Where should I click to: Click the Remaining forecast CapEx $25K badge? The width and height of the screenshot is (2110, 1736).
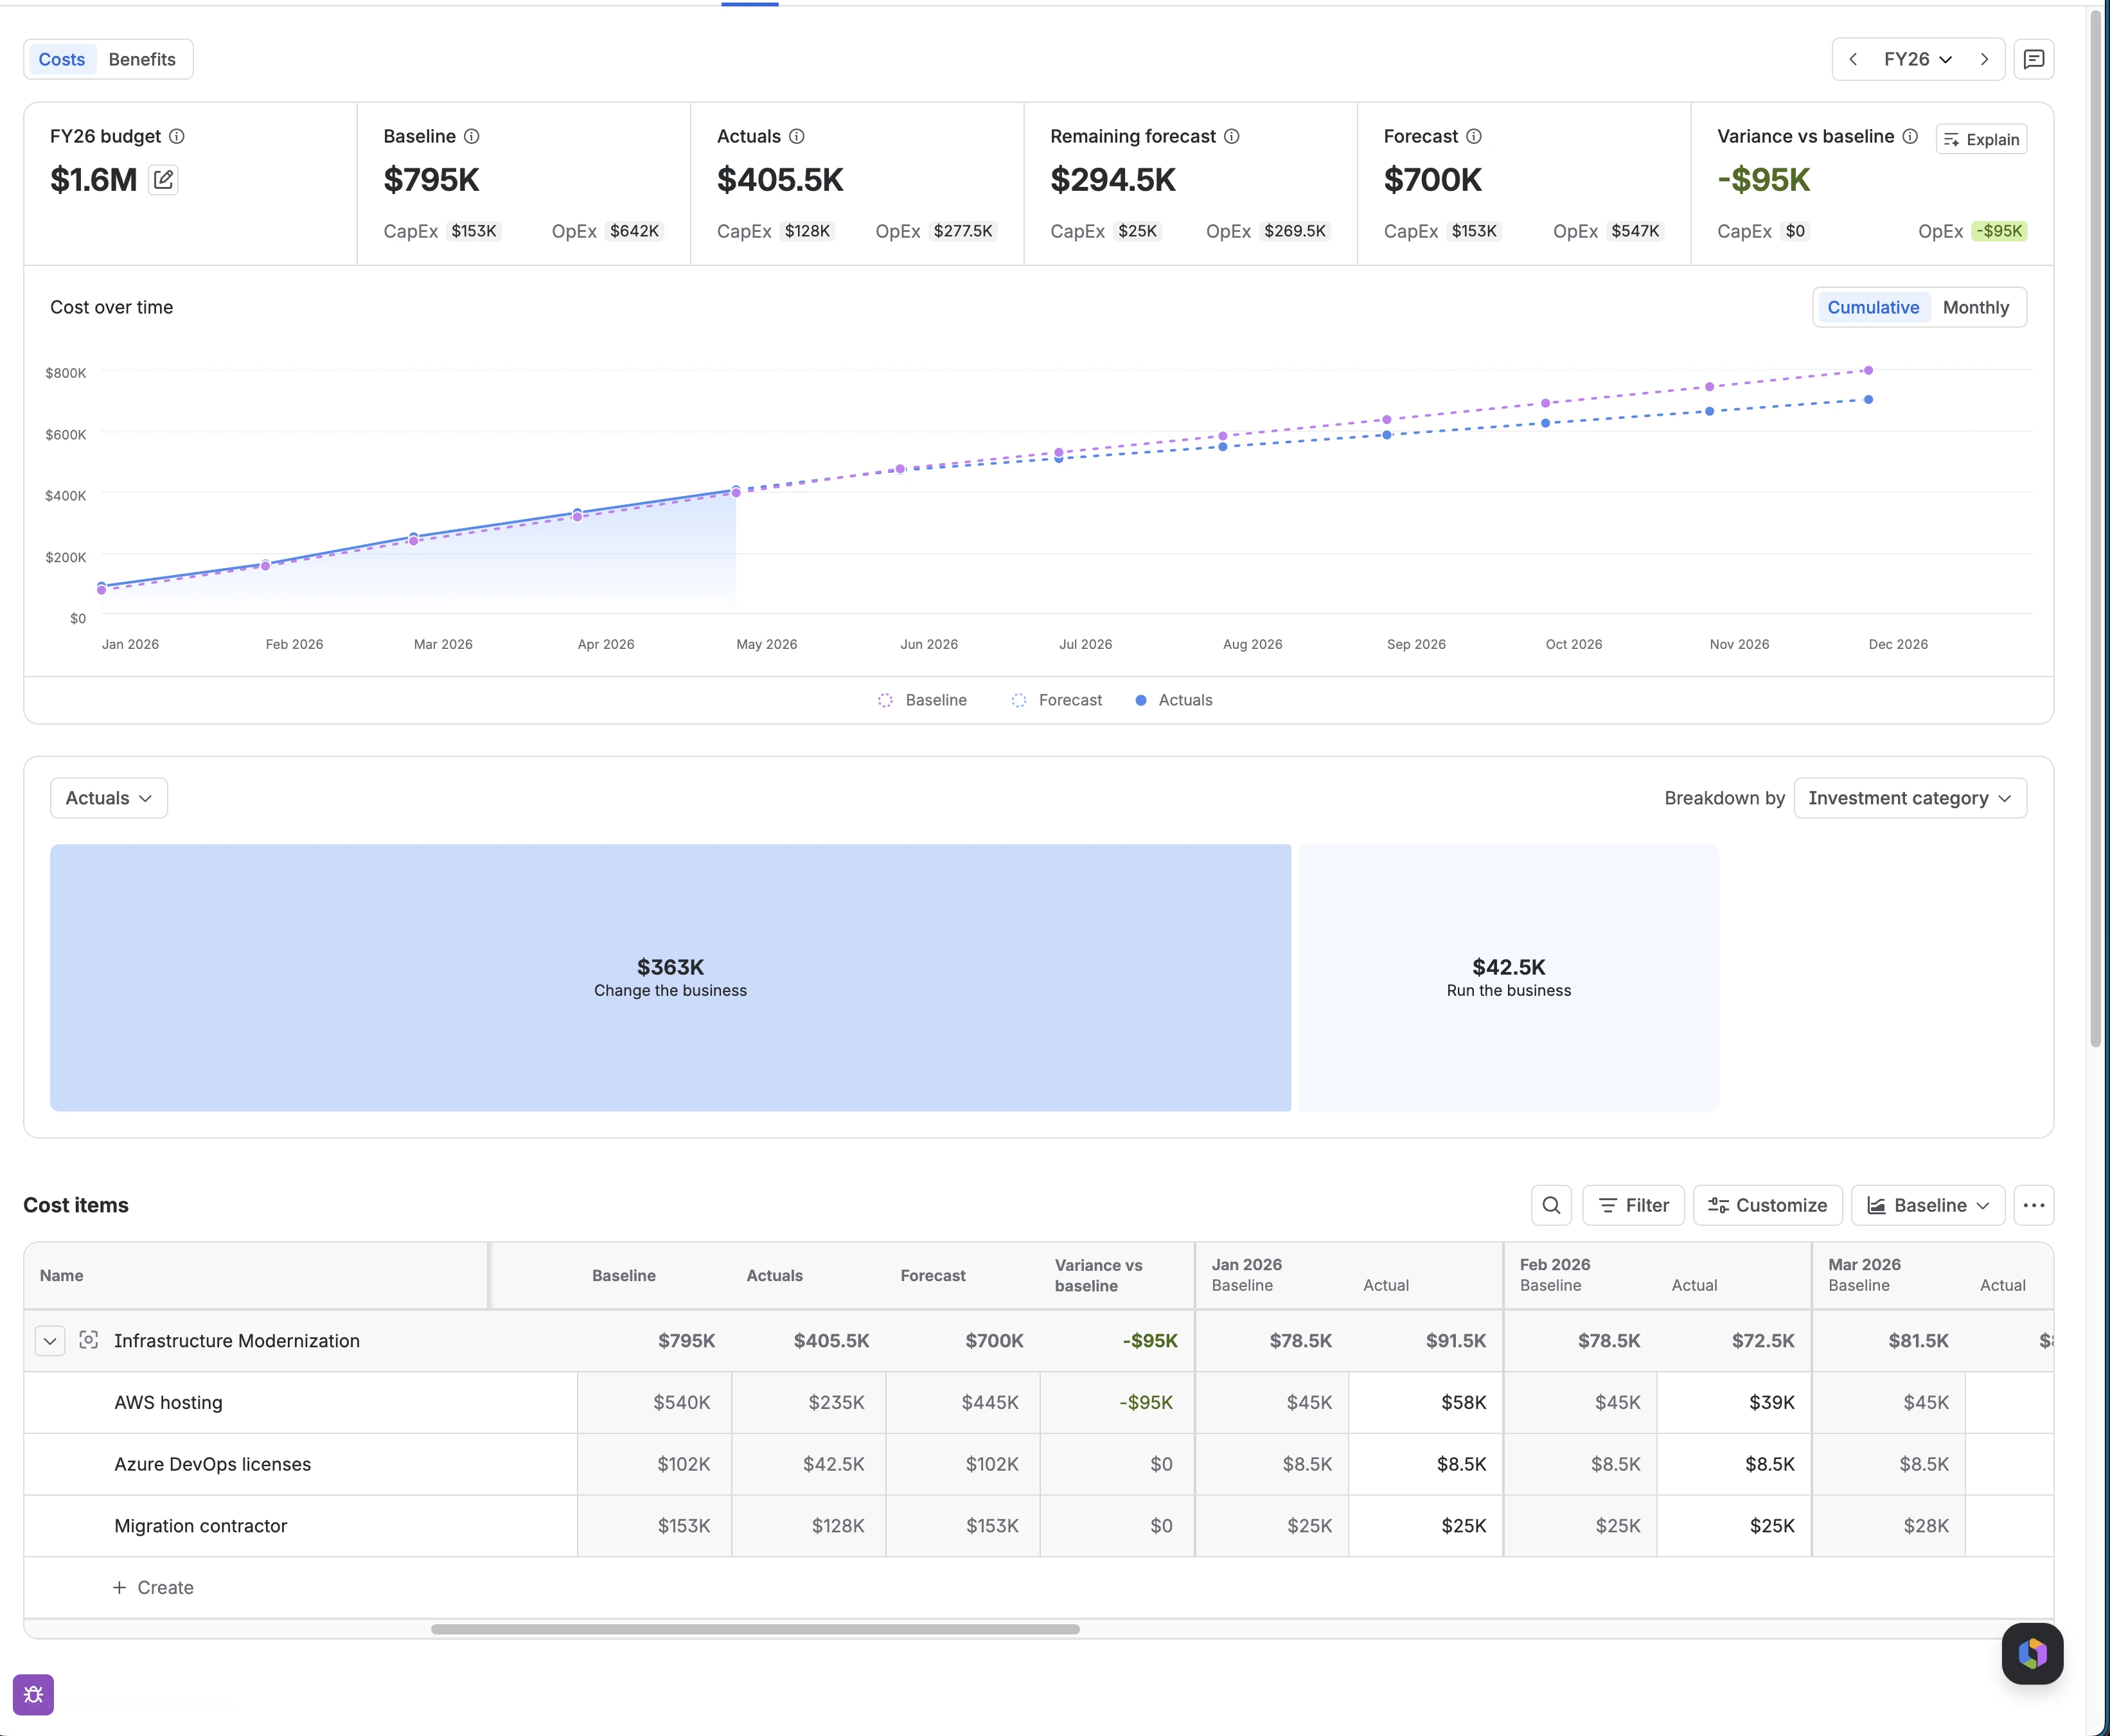coord(1137,231)
